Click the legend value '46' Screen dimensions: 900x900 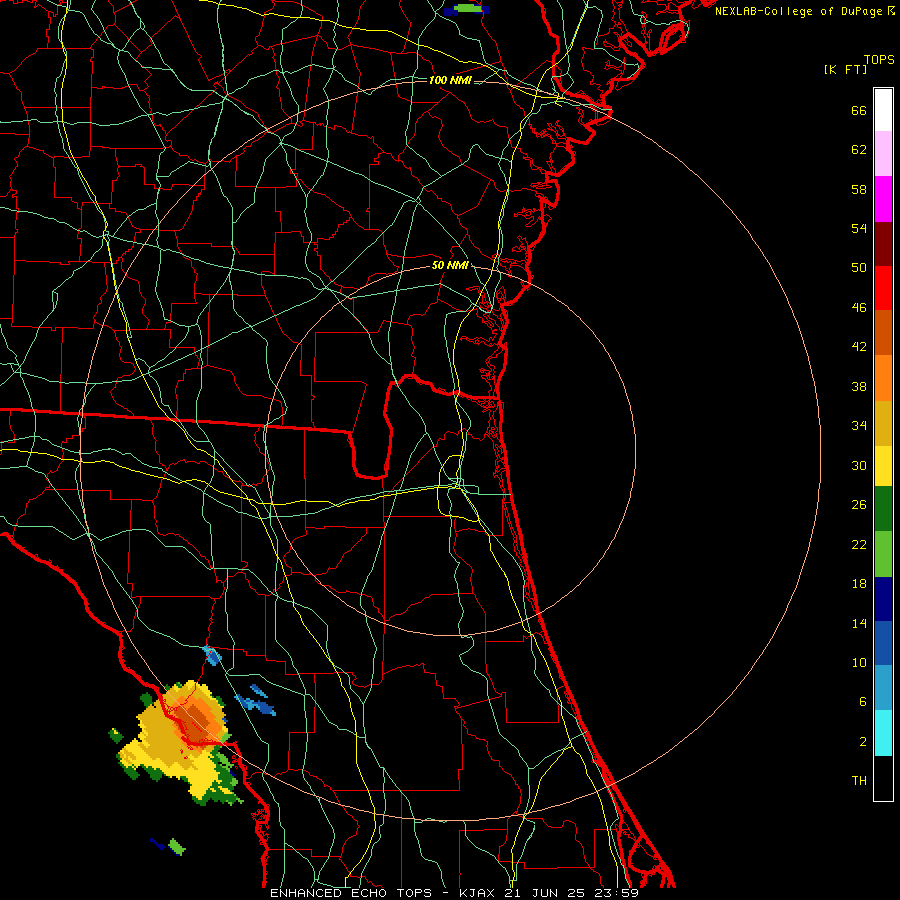pos(859,307)
